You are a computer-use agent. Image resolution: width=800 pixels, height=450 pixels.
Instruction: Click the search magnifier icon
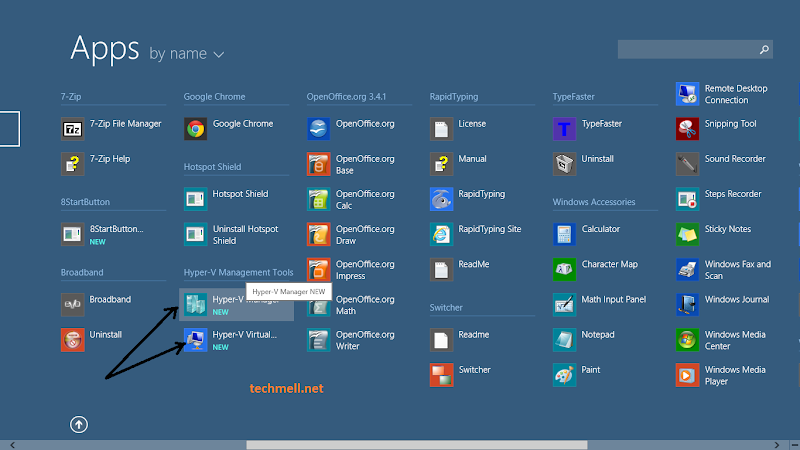click(x=764, y=49)
